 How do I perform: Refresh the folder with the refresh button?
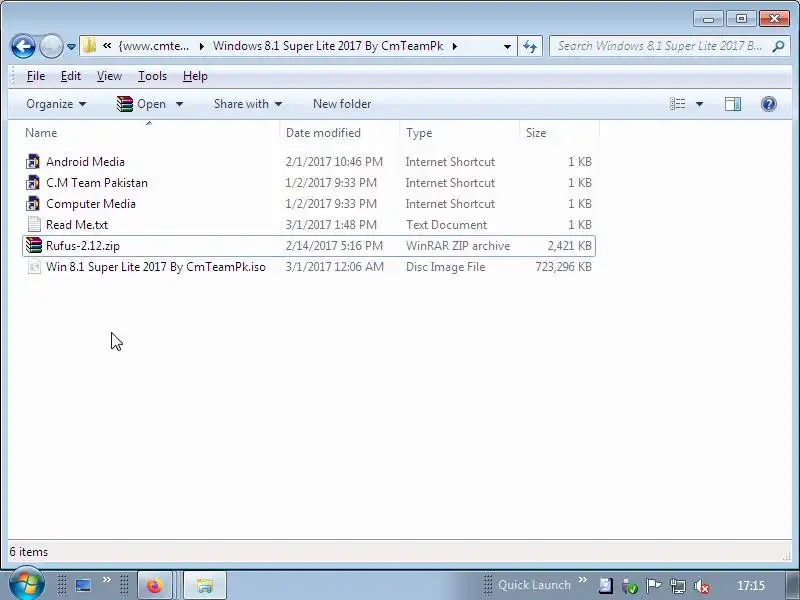point(530,46)
